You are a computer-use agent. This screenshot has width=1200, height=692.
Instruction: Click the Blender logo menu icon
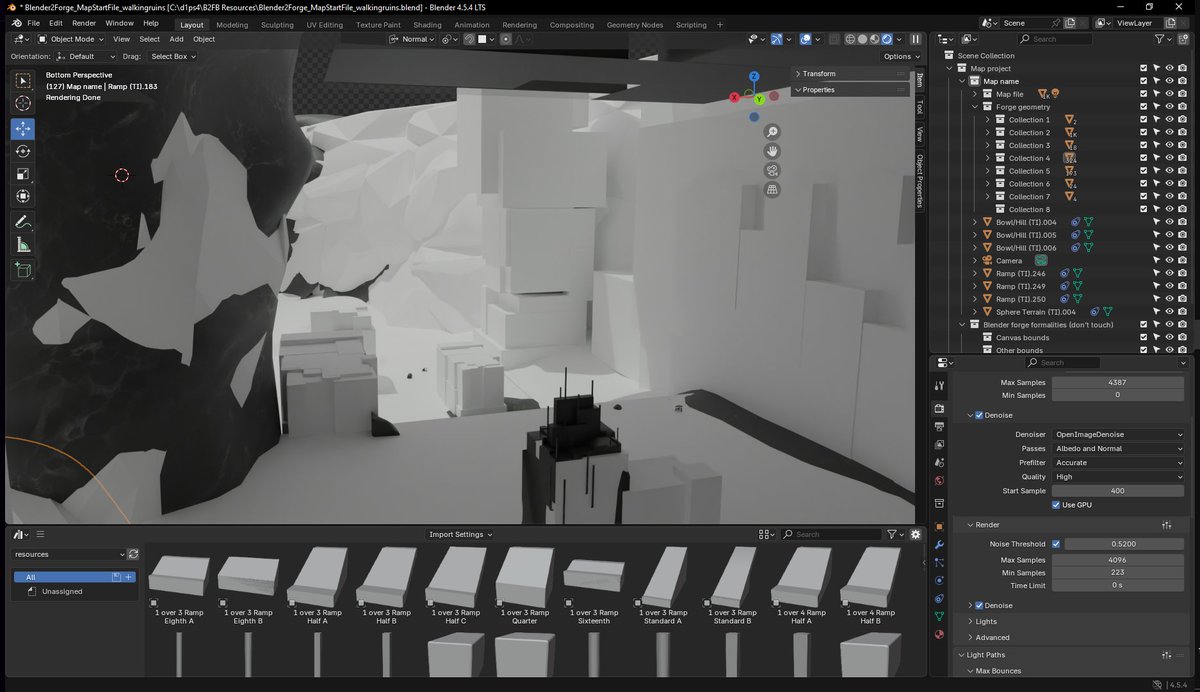coord(17,23)
